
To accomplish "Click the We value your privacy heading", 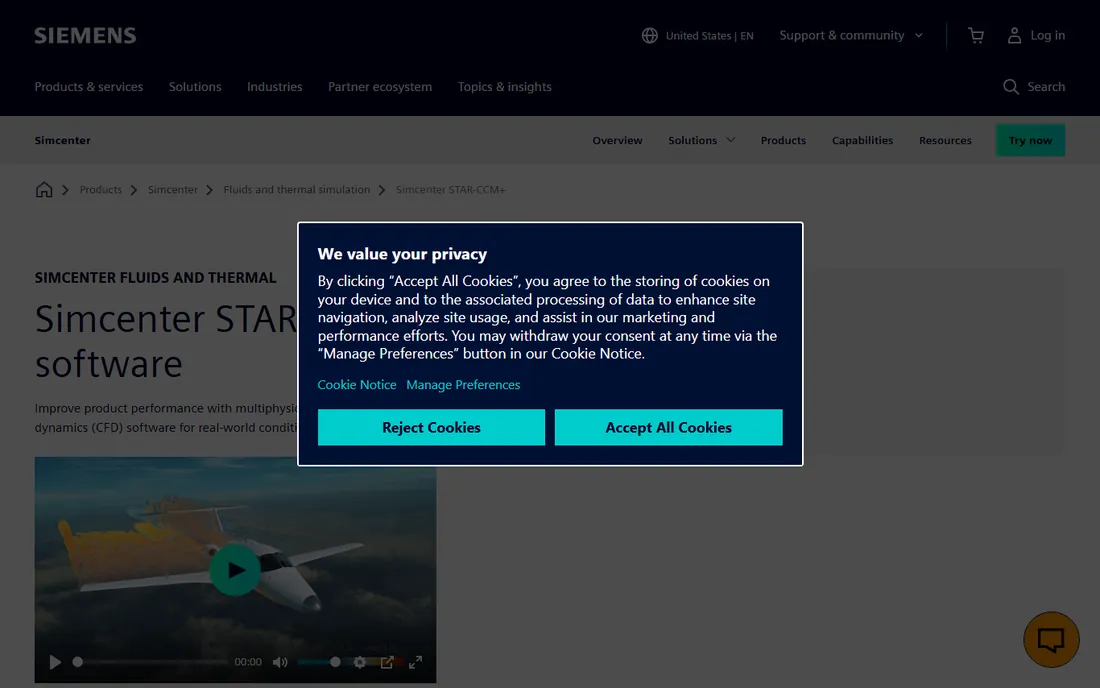I will (402, 254).
